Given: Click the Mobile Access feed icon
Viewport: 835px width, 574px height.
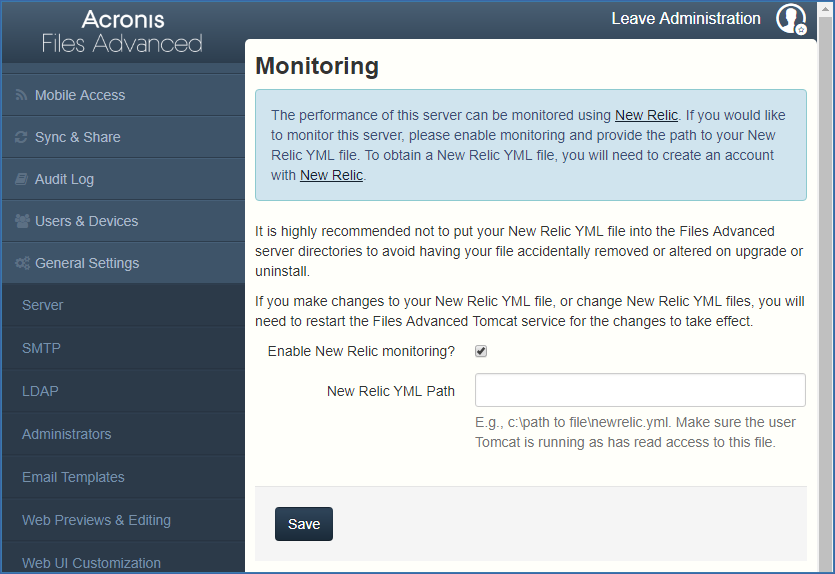Looking at the screenshot, I should click(x=21, y=95).
